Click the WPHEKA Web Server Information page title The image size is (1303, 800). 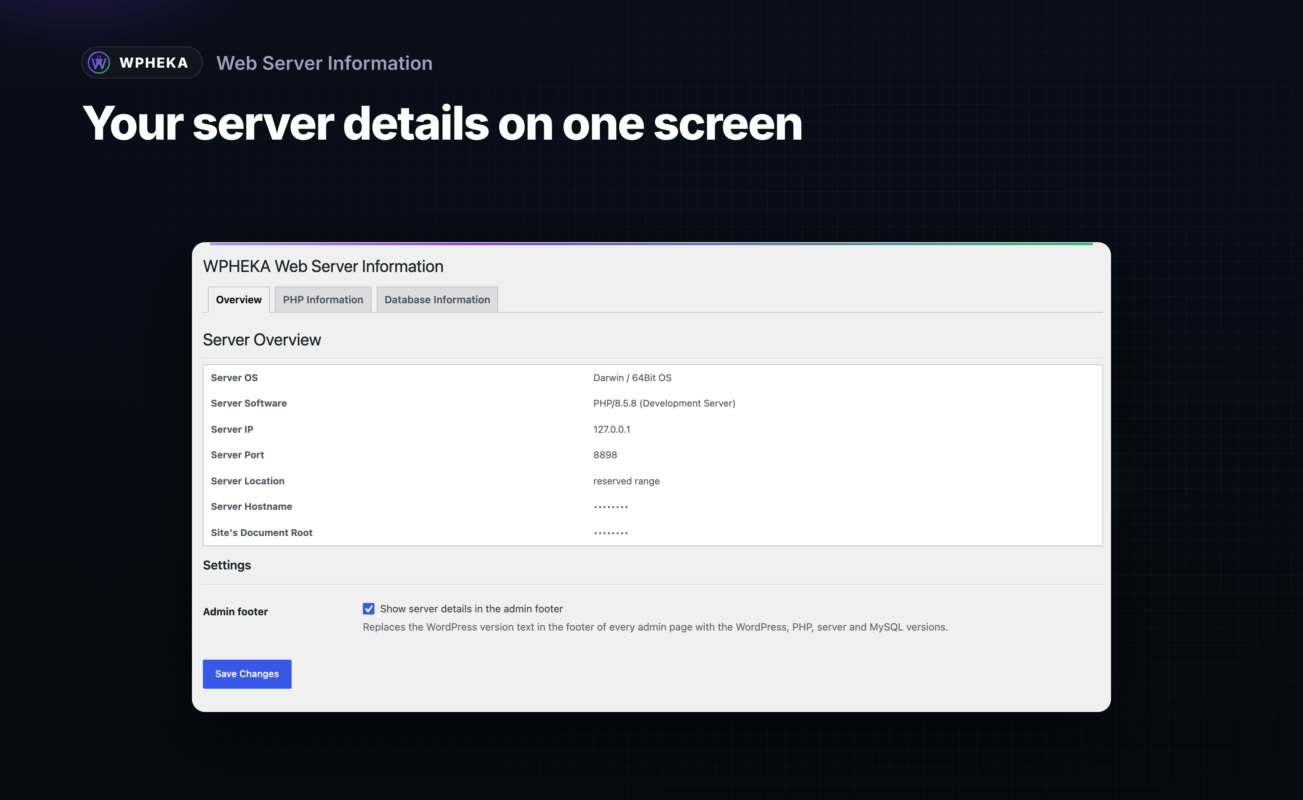click(x=323, y=266)
